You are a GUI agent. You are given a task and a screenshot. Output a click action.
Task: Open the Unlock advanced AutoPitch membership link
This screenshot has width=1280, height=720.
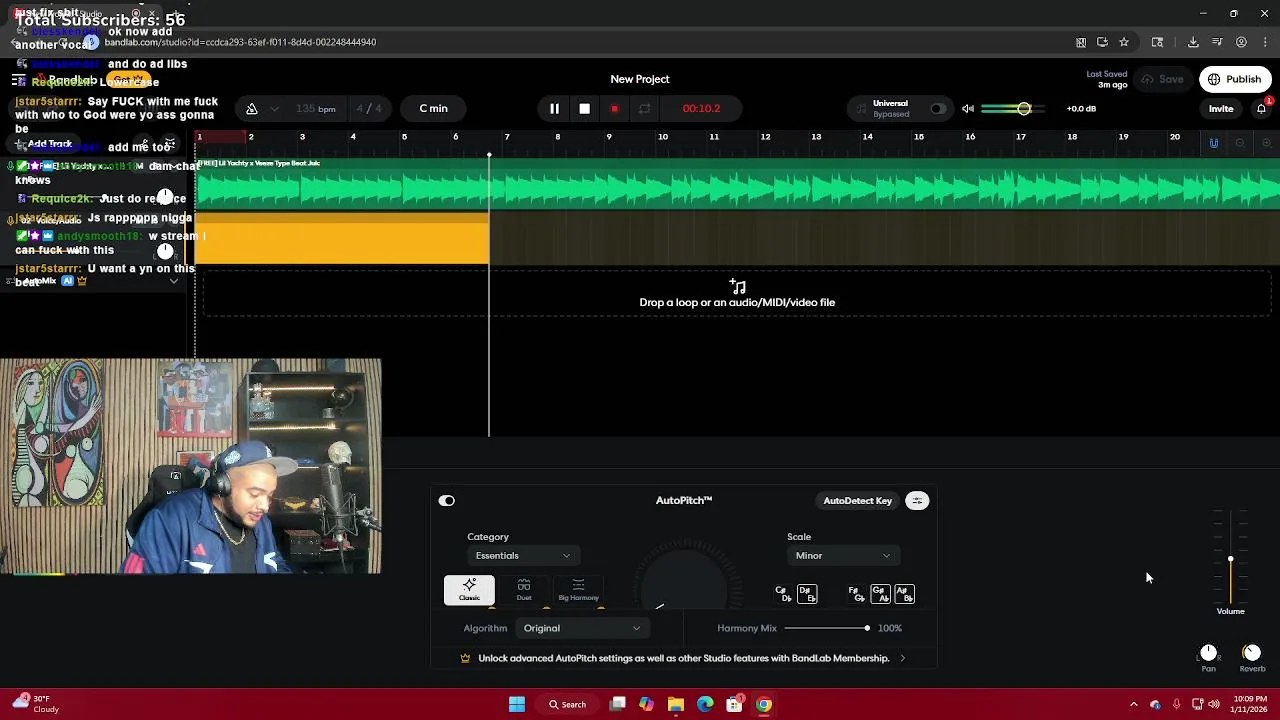[684, 658]
